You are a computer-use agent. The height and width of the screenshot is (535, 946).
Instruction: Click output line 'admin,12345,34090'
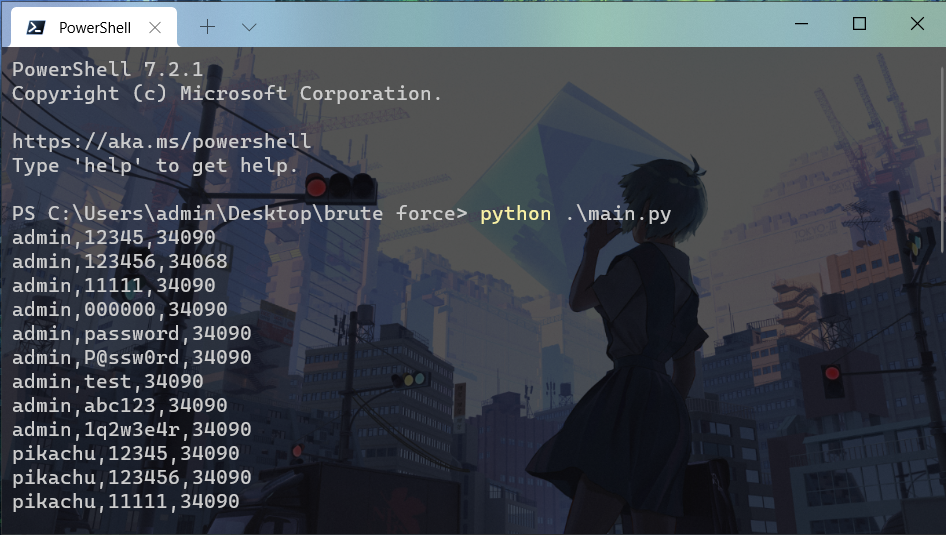pos(113,238)
